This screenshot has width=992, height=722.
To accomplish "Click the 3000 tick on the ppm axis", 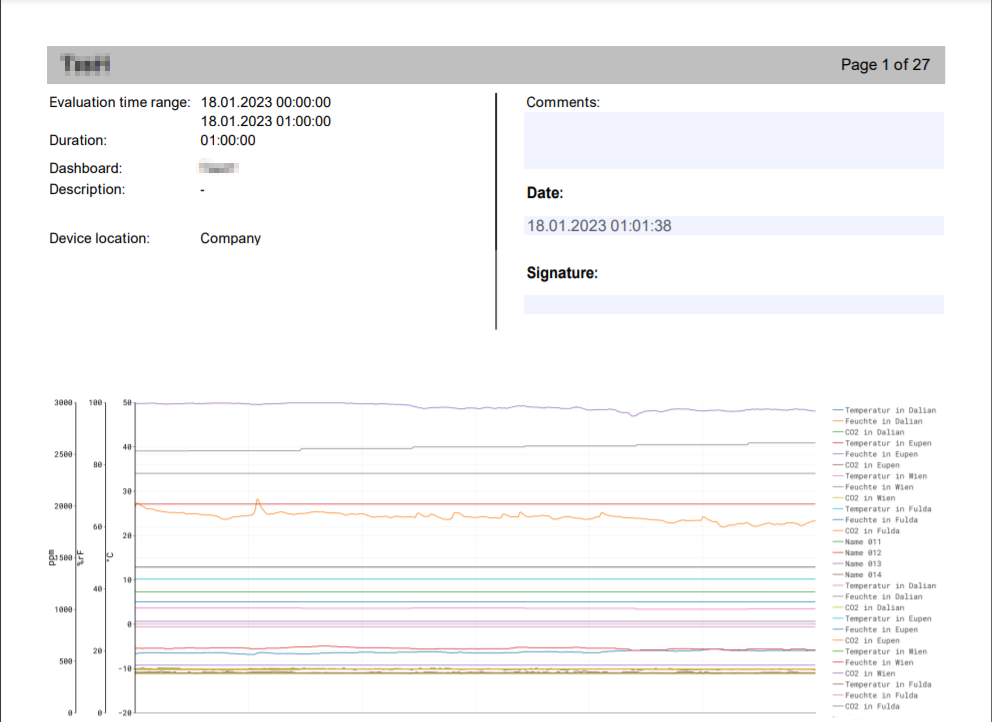I will tap(63, 403).
